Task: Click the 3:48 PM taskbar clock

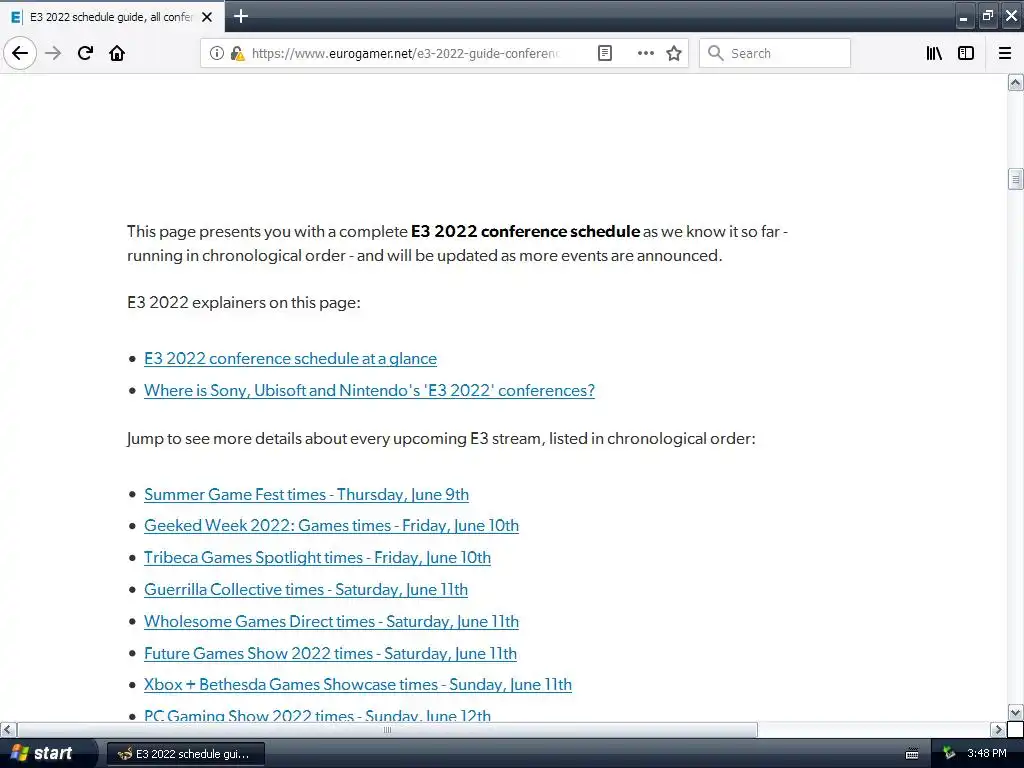Action: point(986,754)
